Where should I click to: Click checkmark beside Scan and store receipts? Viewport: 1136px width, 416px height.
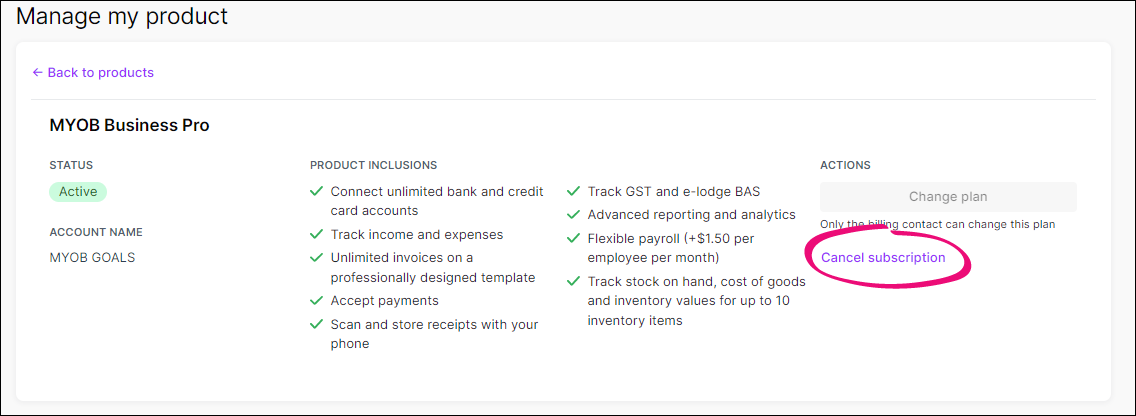[x=317, y=324]
